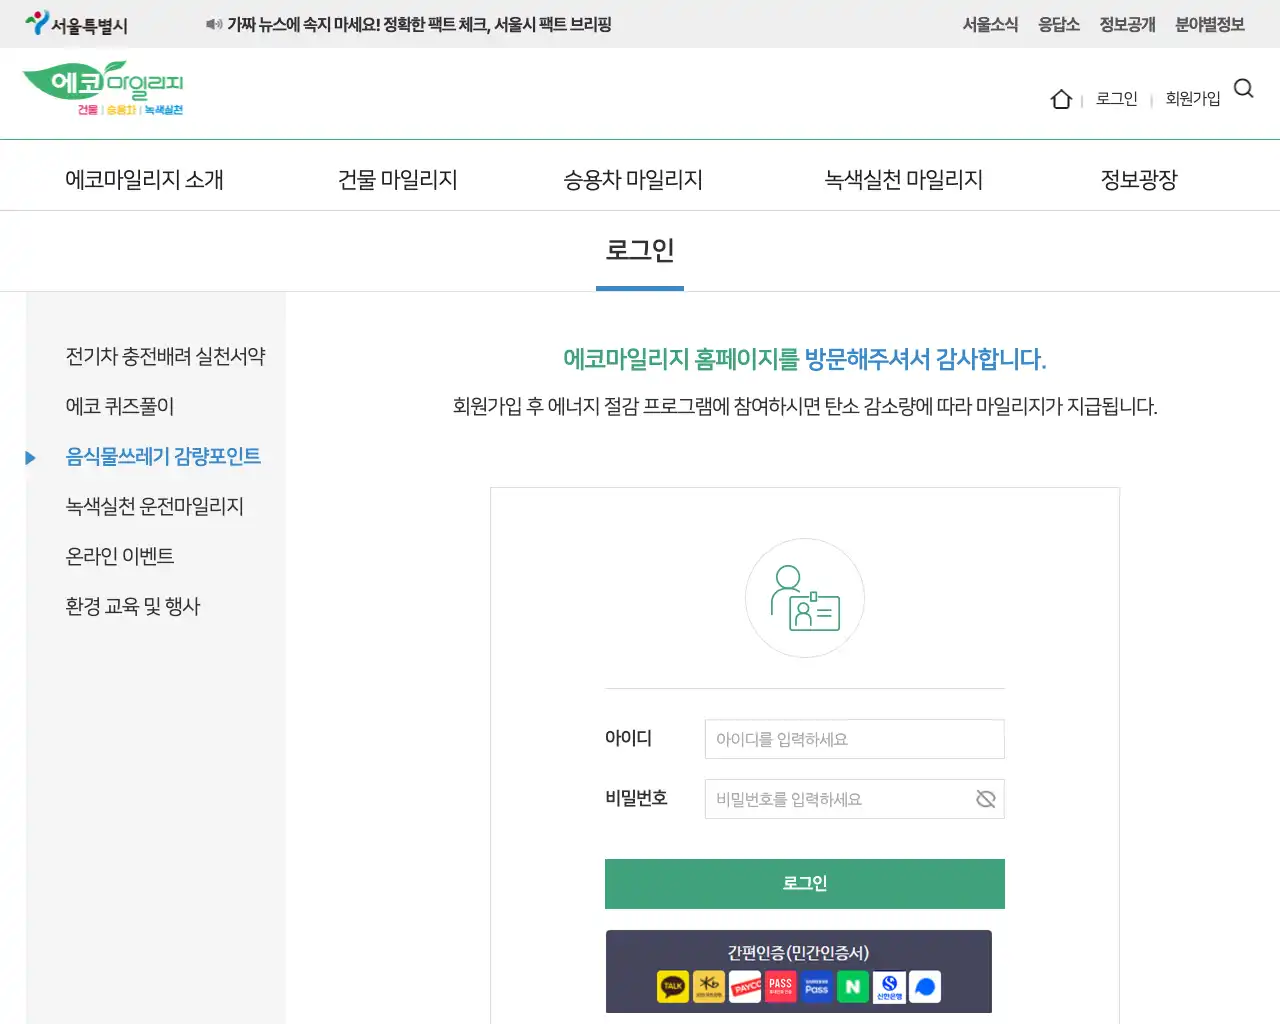Select red PASS authentication icon
This screenshot has width=1280, height=1024.
click(781, 987)
